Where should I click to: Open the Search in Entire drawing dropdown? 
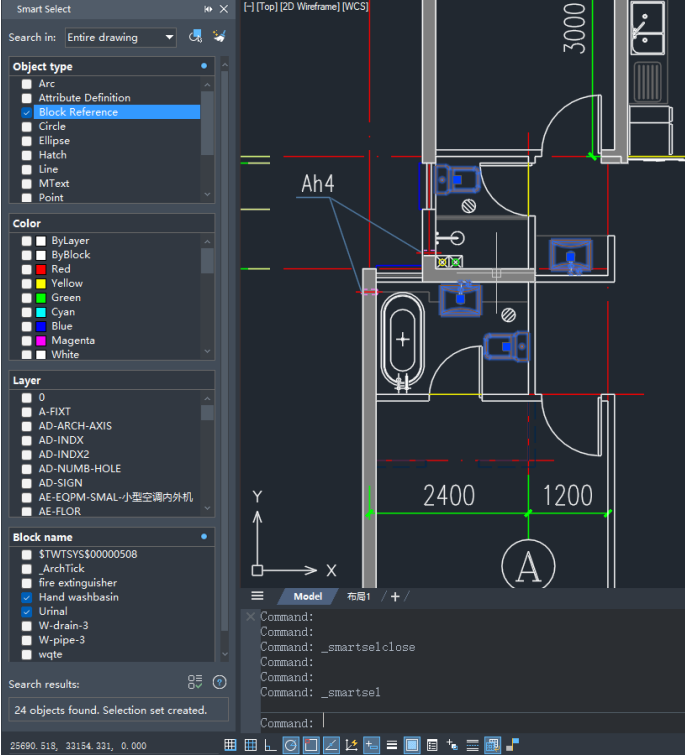point(120,37)
